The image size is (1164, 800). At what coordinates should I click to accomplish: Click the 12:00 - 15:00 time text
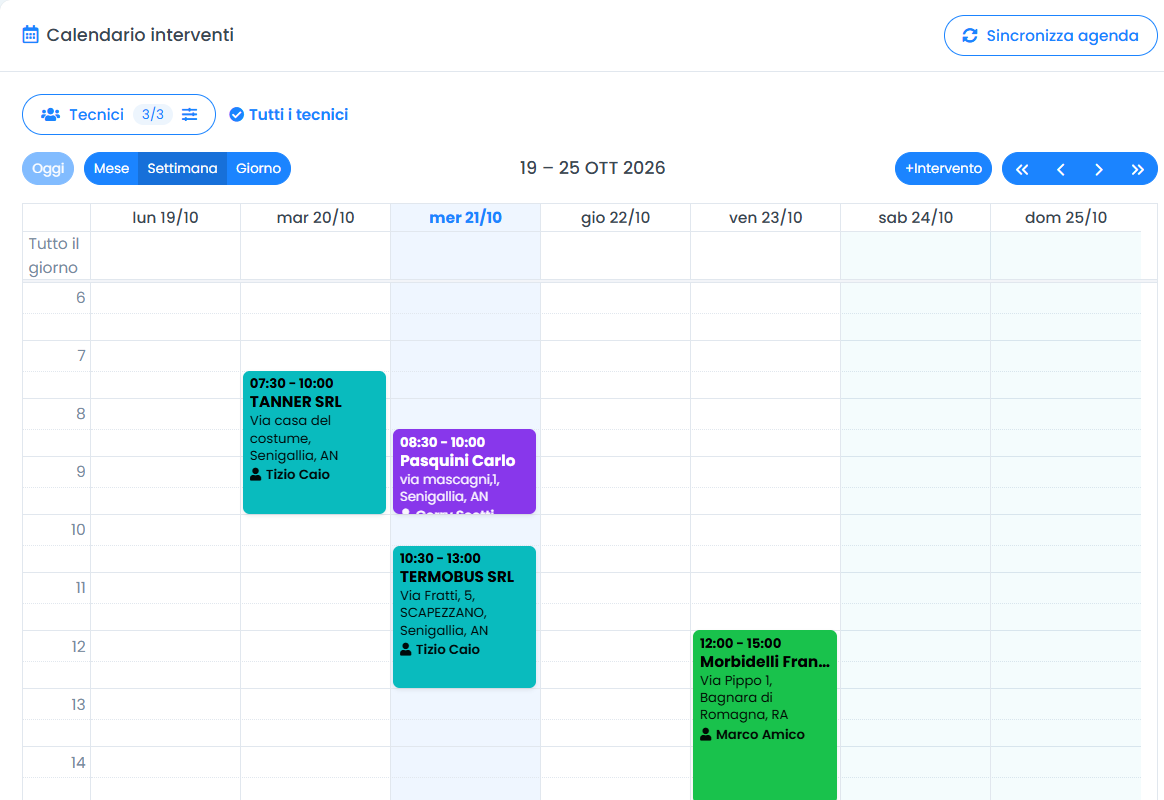[x=740, y=643]
